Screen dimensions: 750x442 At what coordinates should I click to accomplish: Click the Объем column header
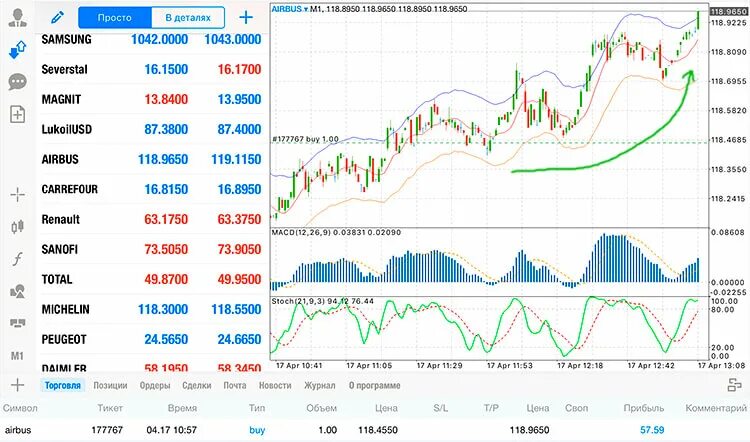(321, 408)
